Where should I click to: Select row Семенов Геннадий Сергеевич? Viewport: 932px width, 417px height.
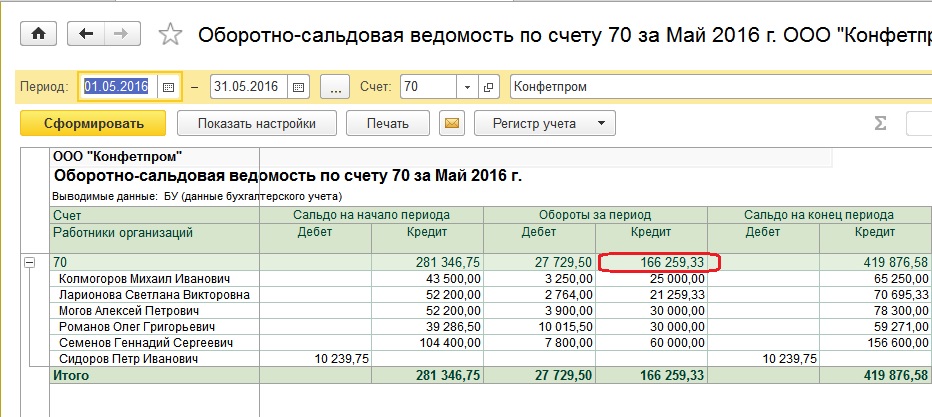coord(155,343)
